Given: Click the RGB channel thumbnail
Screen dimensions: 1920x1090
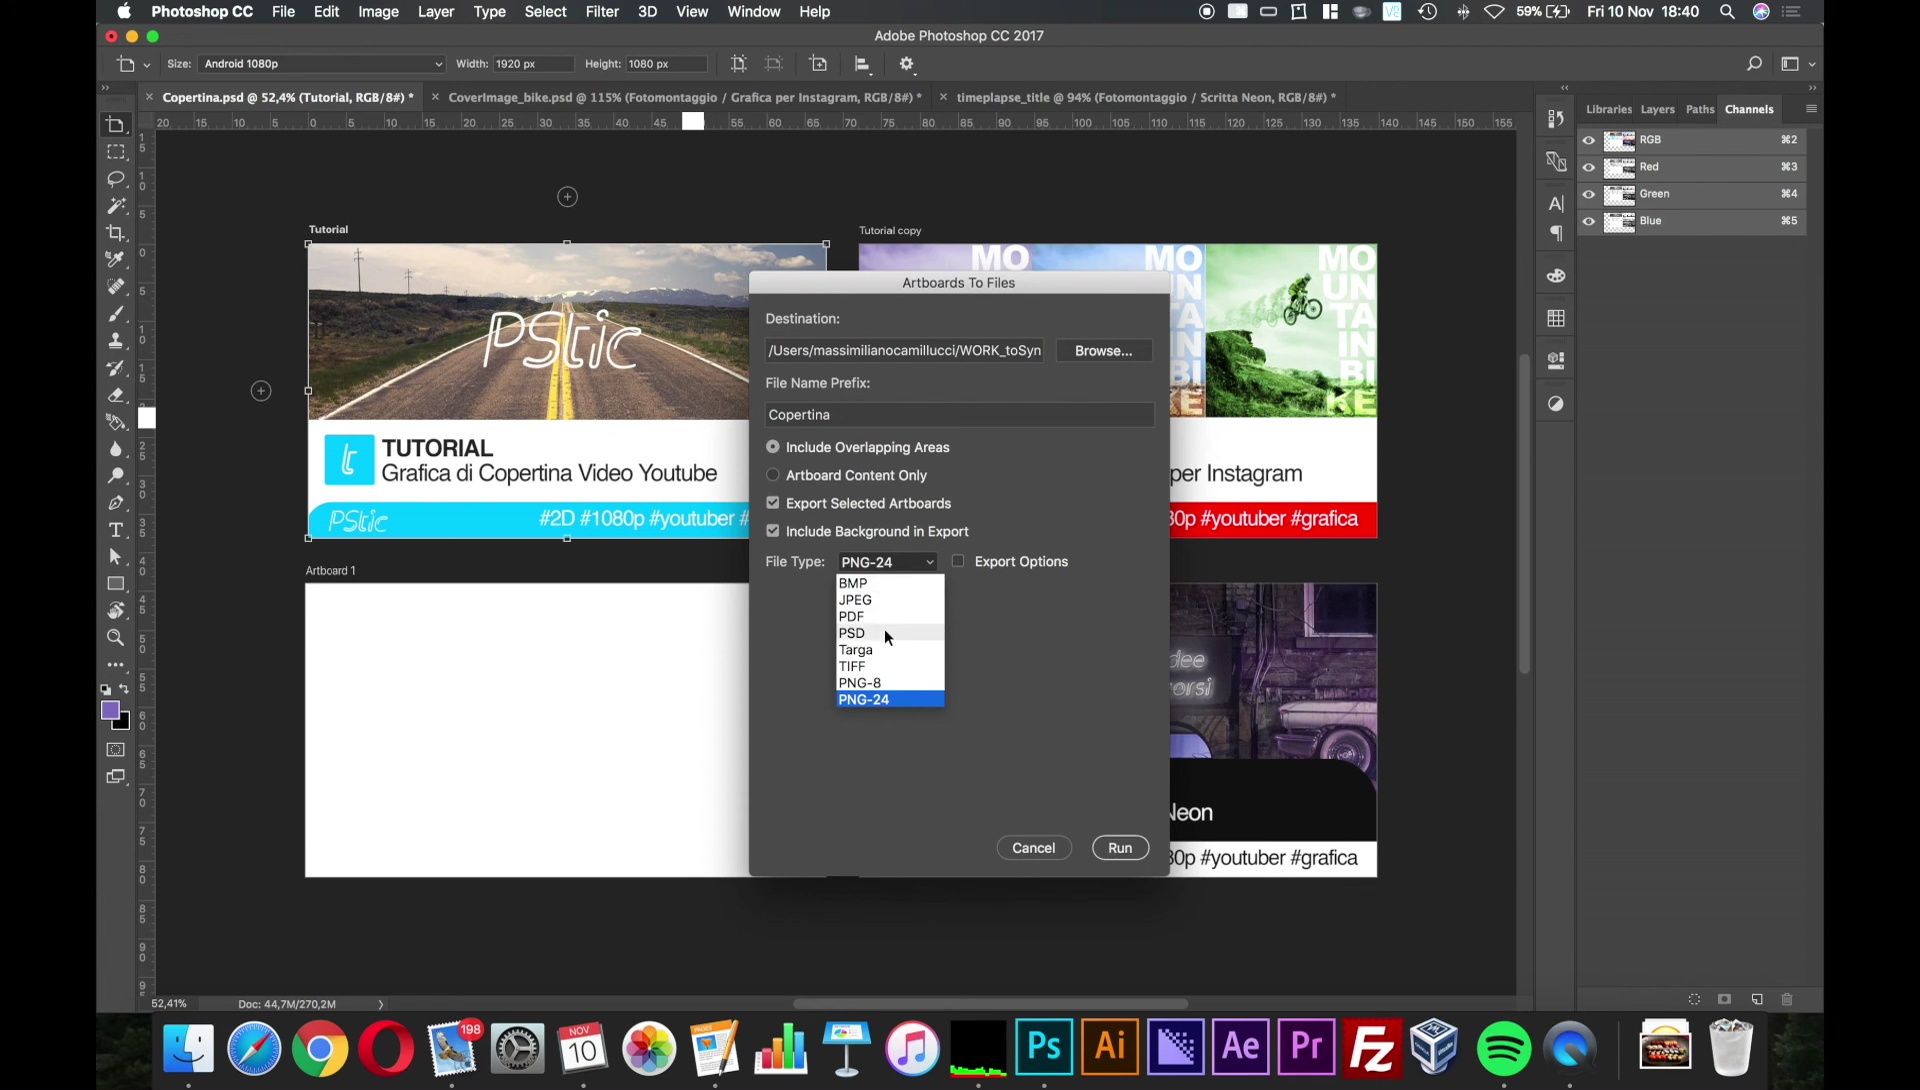Looking at the screenshot, I should [1619, 140].
